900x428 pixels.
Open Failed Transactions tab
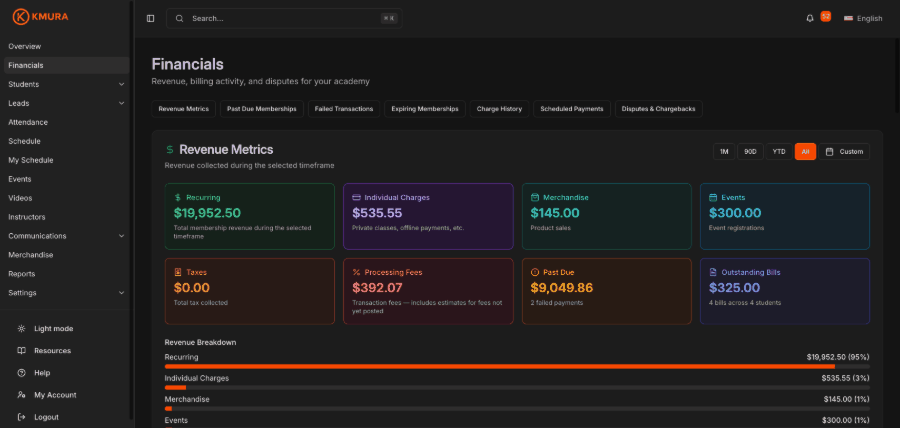coord(344,109)
